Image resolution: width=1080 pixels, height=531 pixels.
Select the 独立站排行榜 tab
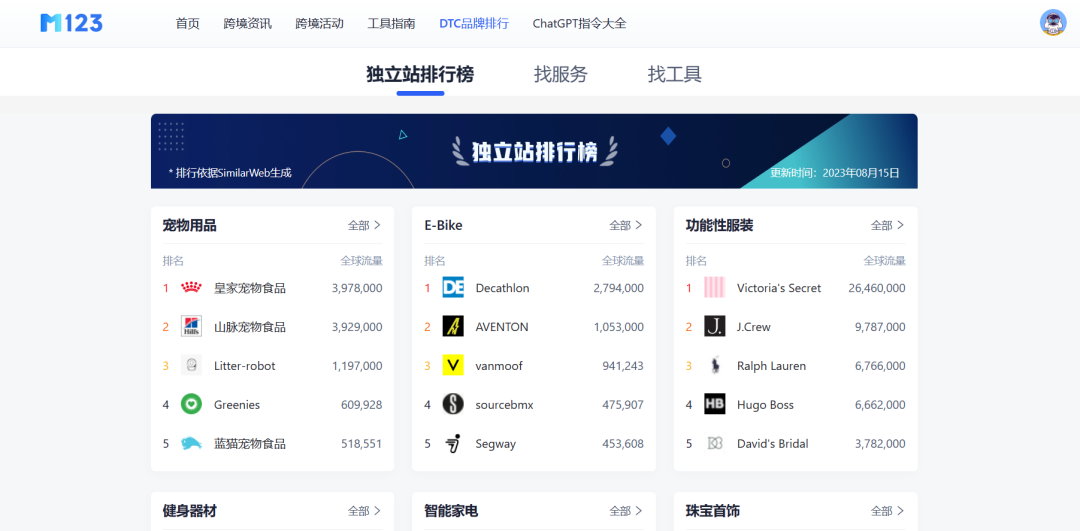(x=420, y=74)
